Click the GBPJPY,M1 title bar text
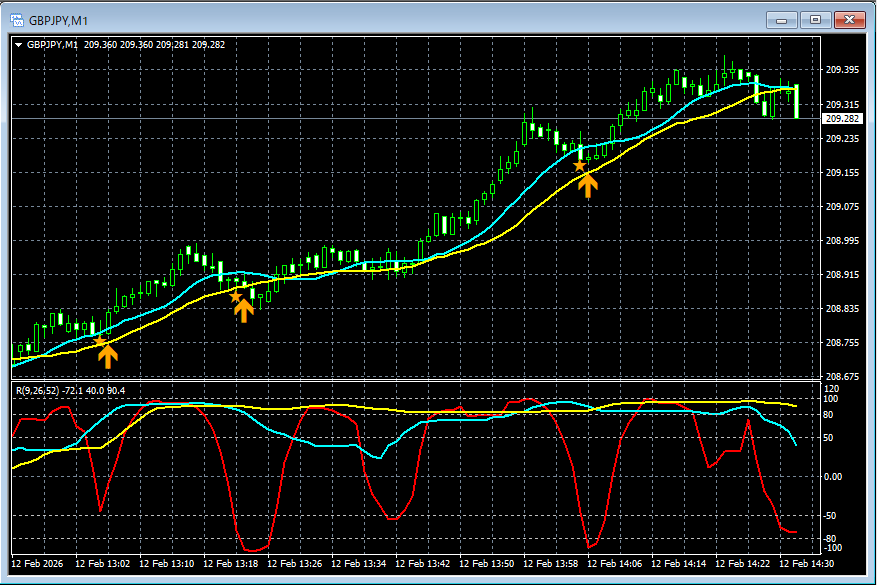 coord(58,21)
